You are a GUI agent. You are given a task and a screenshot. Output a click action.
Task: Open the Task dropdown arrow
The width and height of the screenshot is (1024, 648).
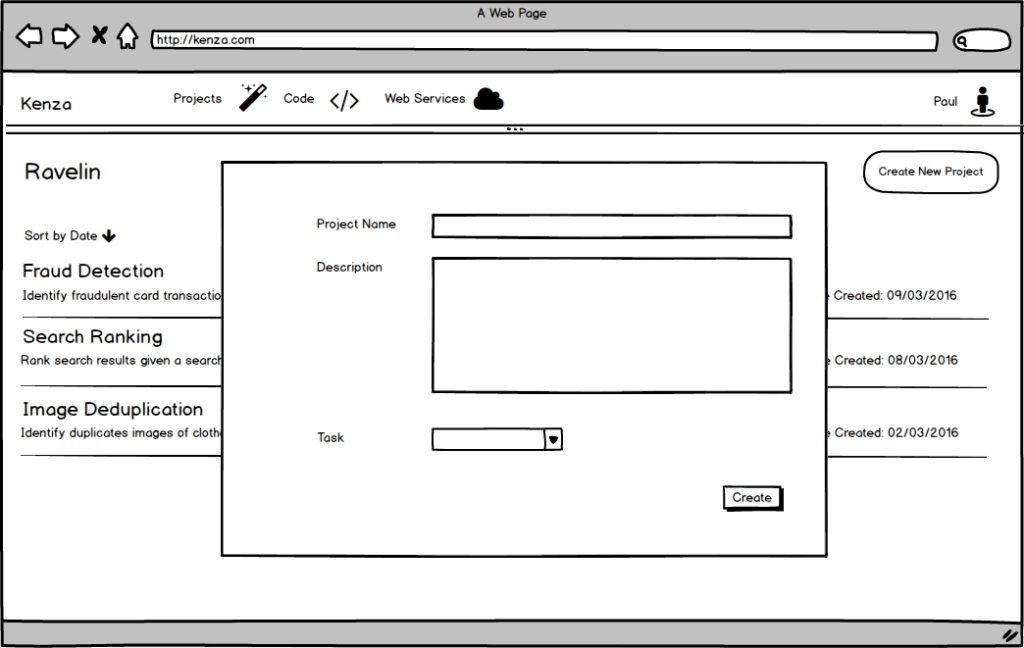(553, 439)
